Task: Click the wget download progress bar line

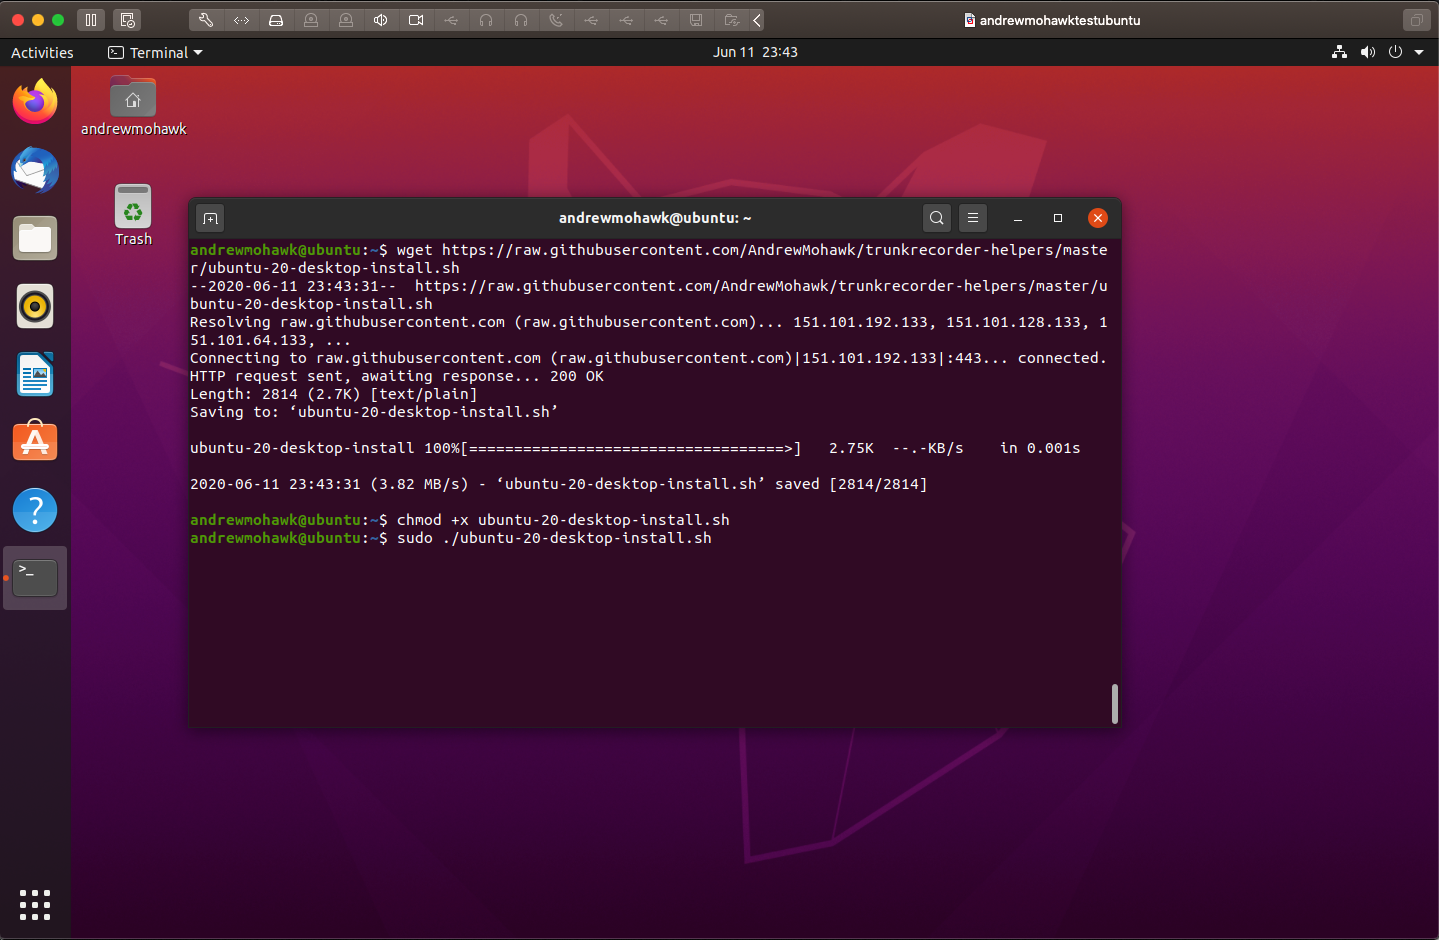Action: click(x=635, y=448)
